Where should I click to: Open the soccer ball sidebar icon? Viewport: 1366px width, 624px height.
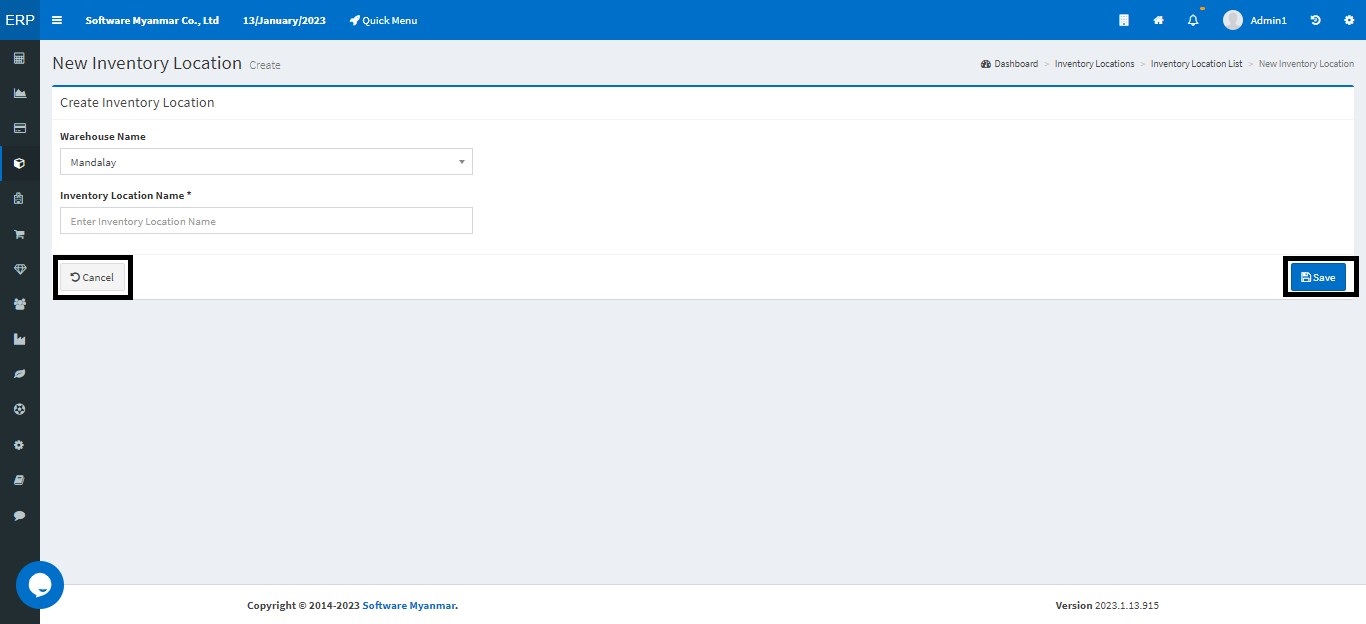pos(19,409)
